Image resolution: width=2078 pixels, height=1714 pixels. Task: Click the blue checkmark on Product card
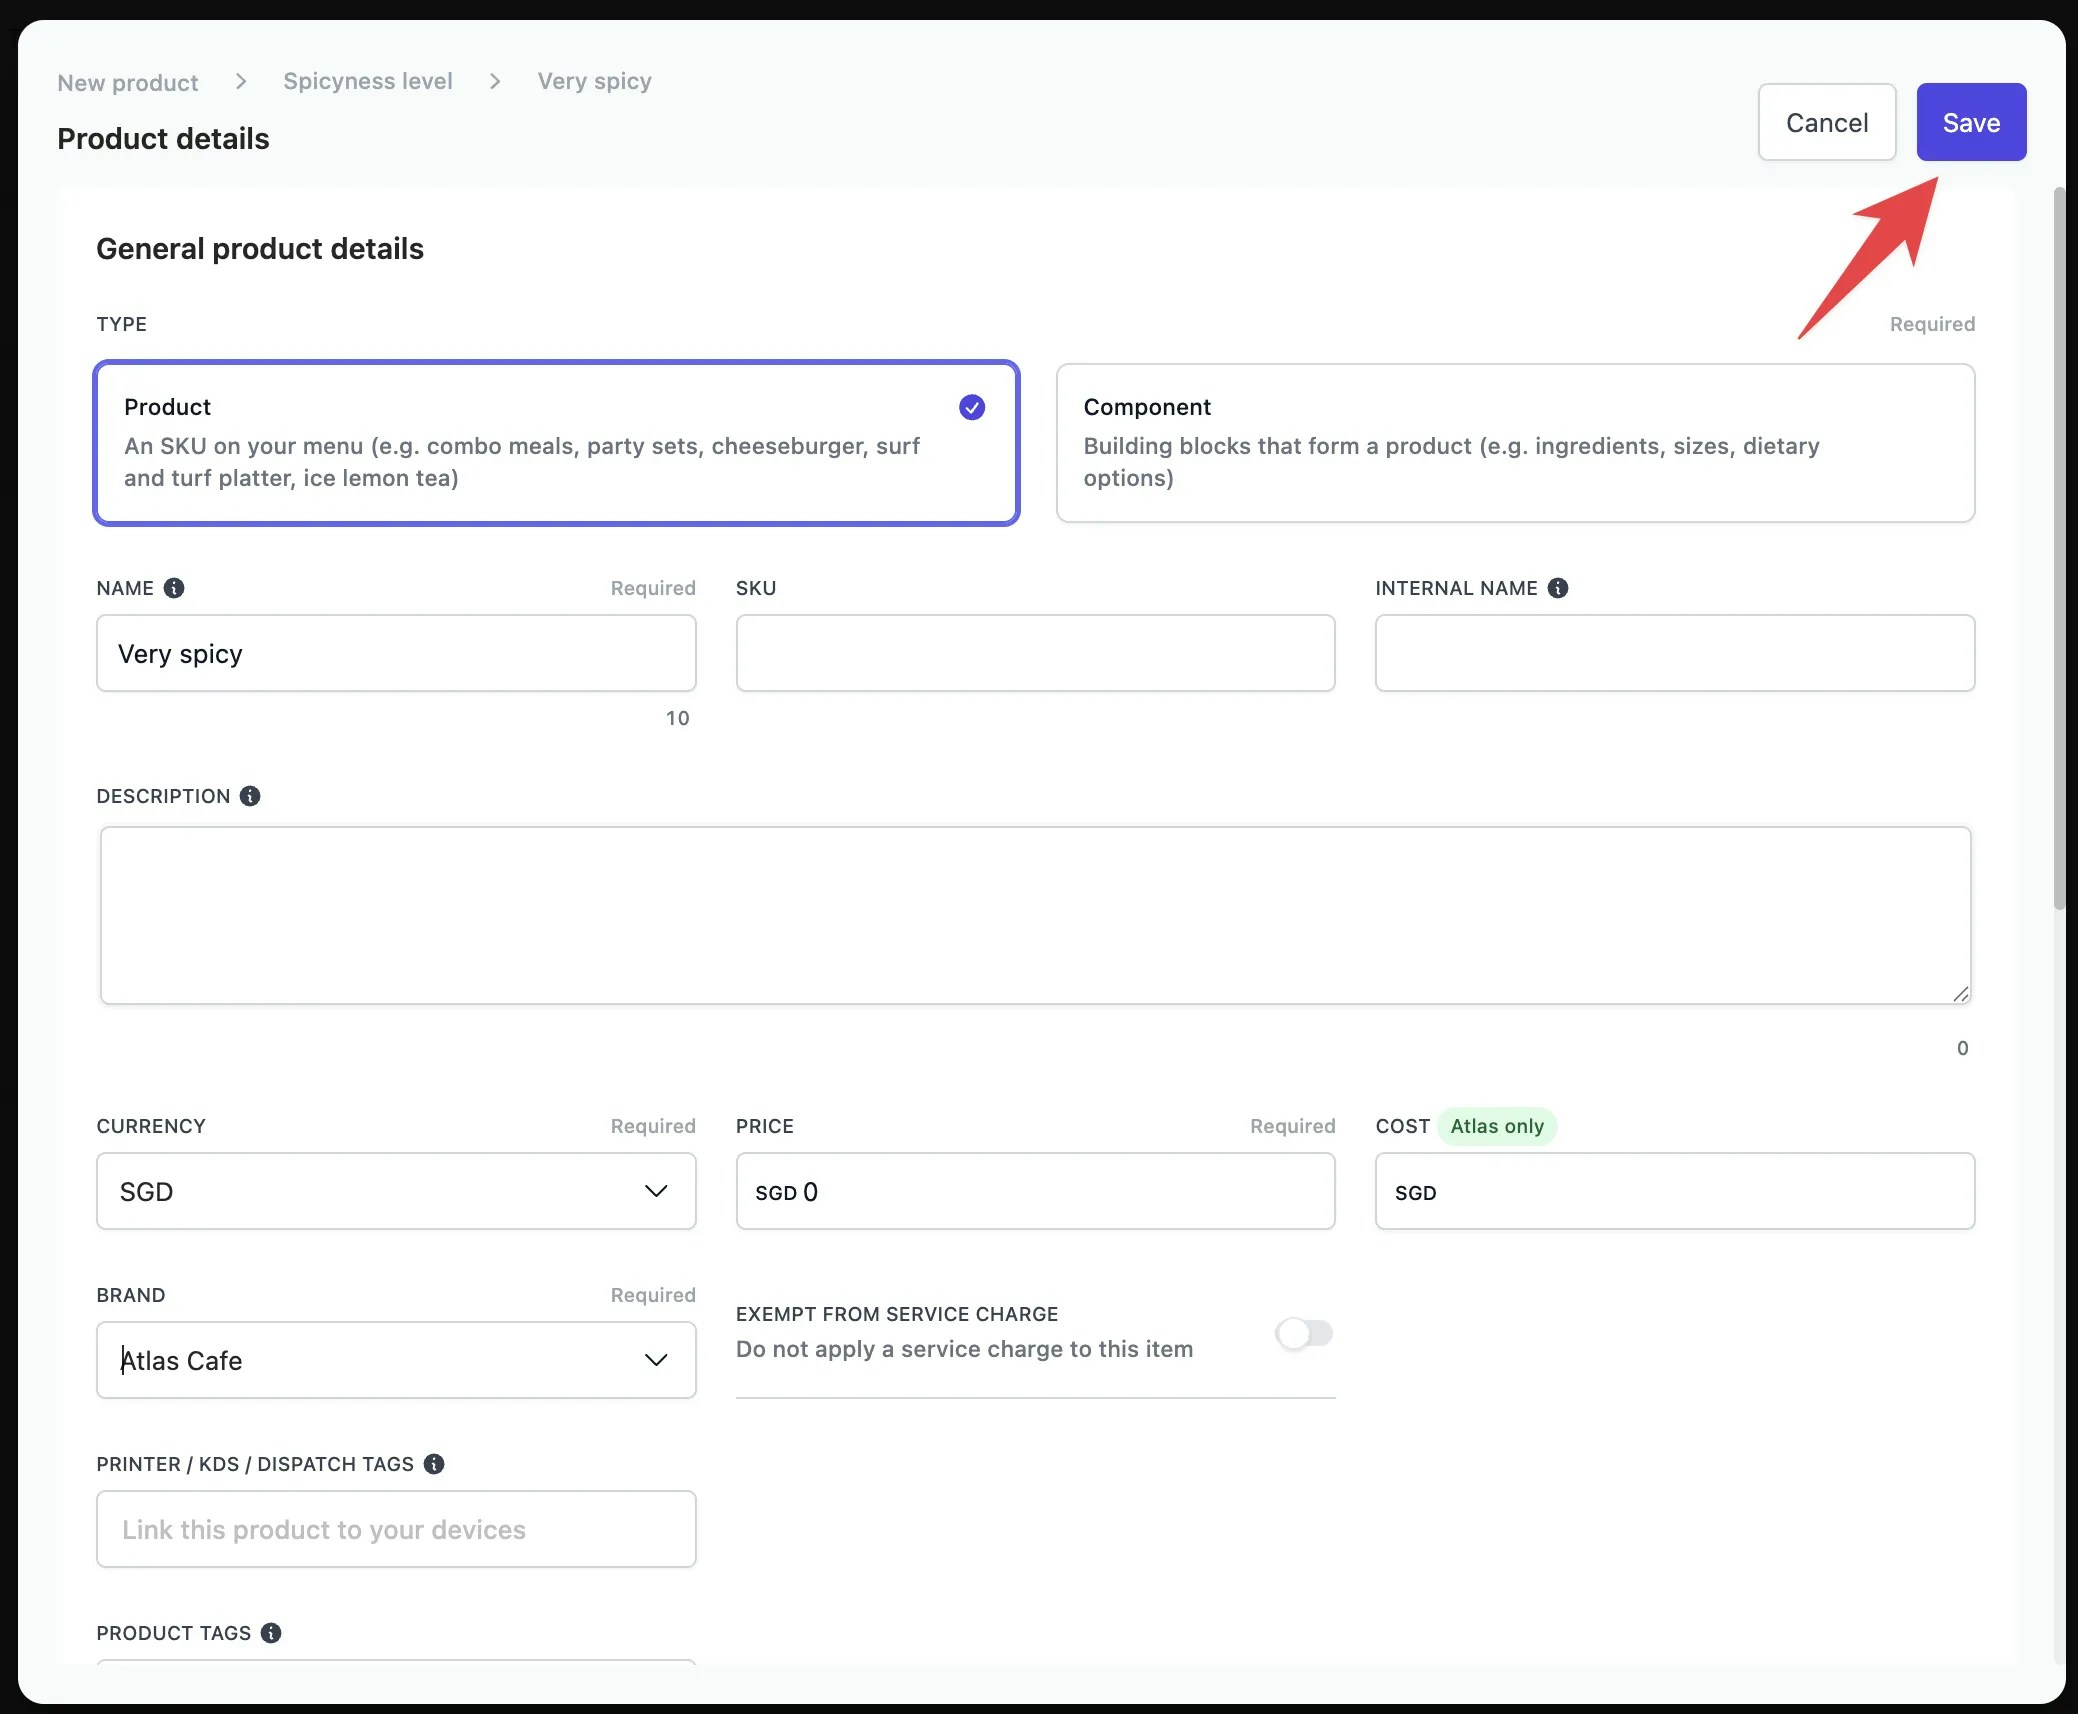pyautogui.click(x=971, y=407)
